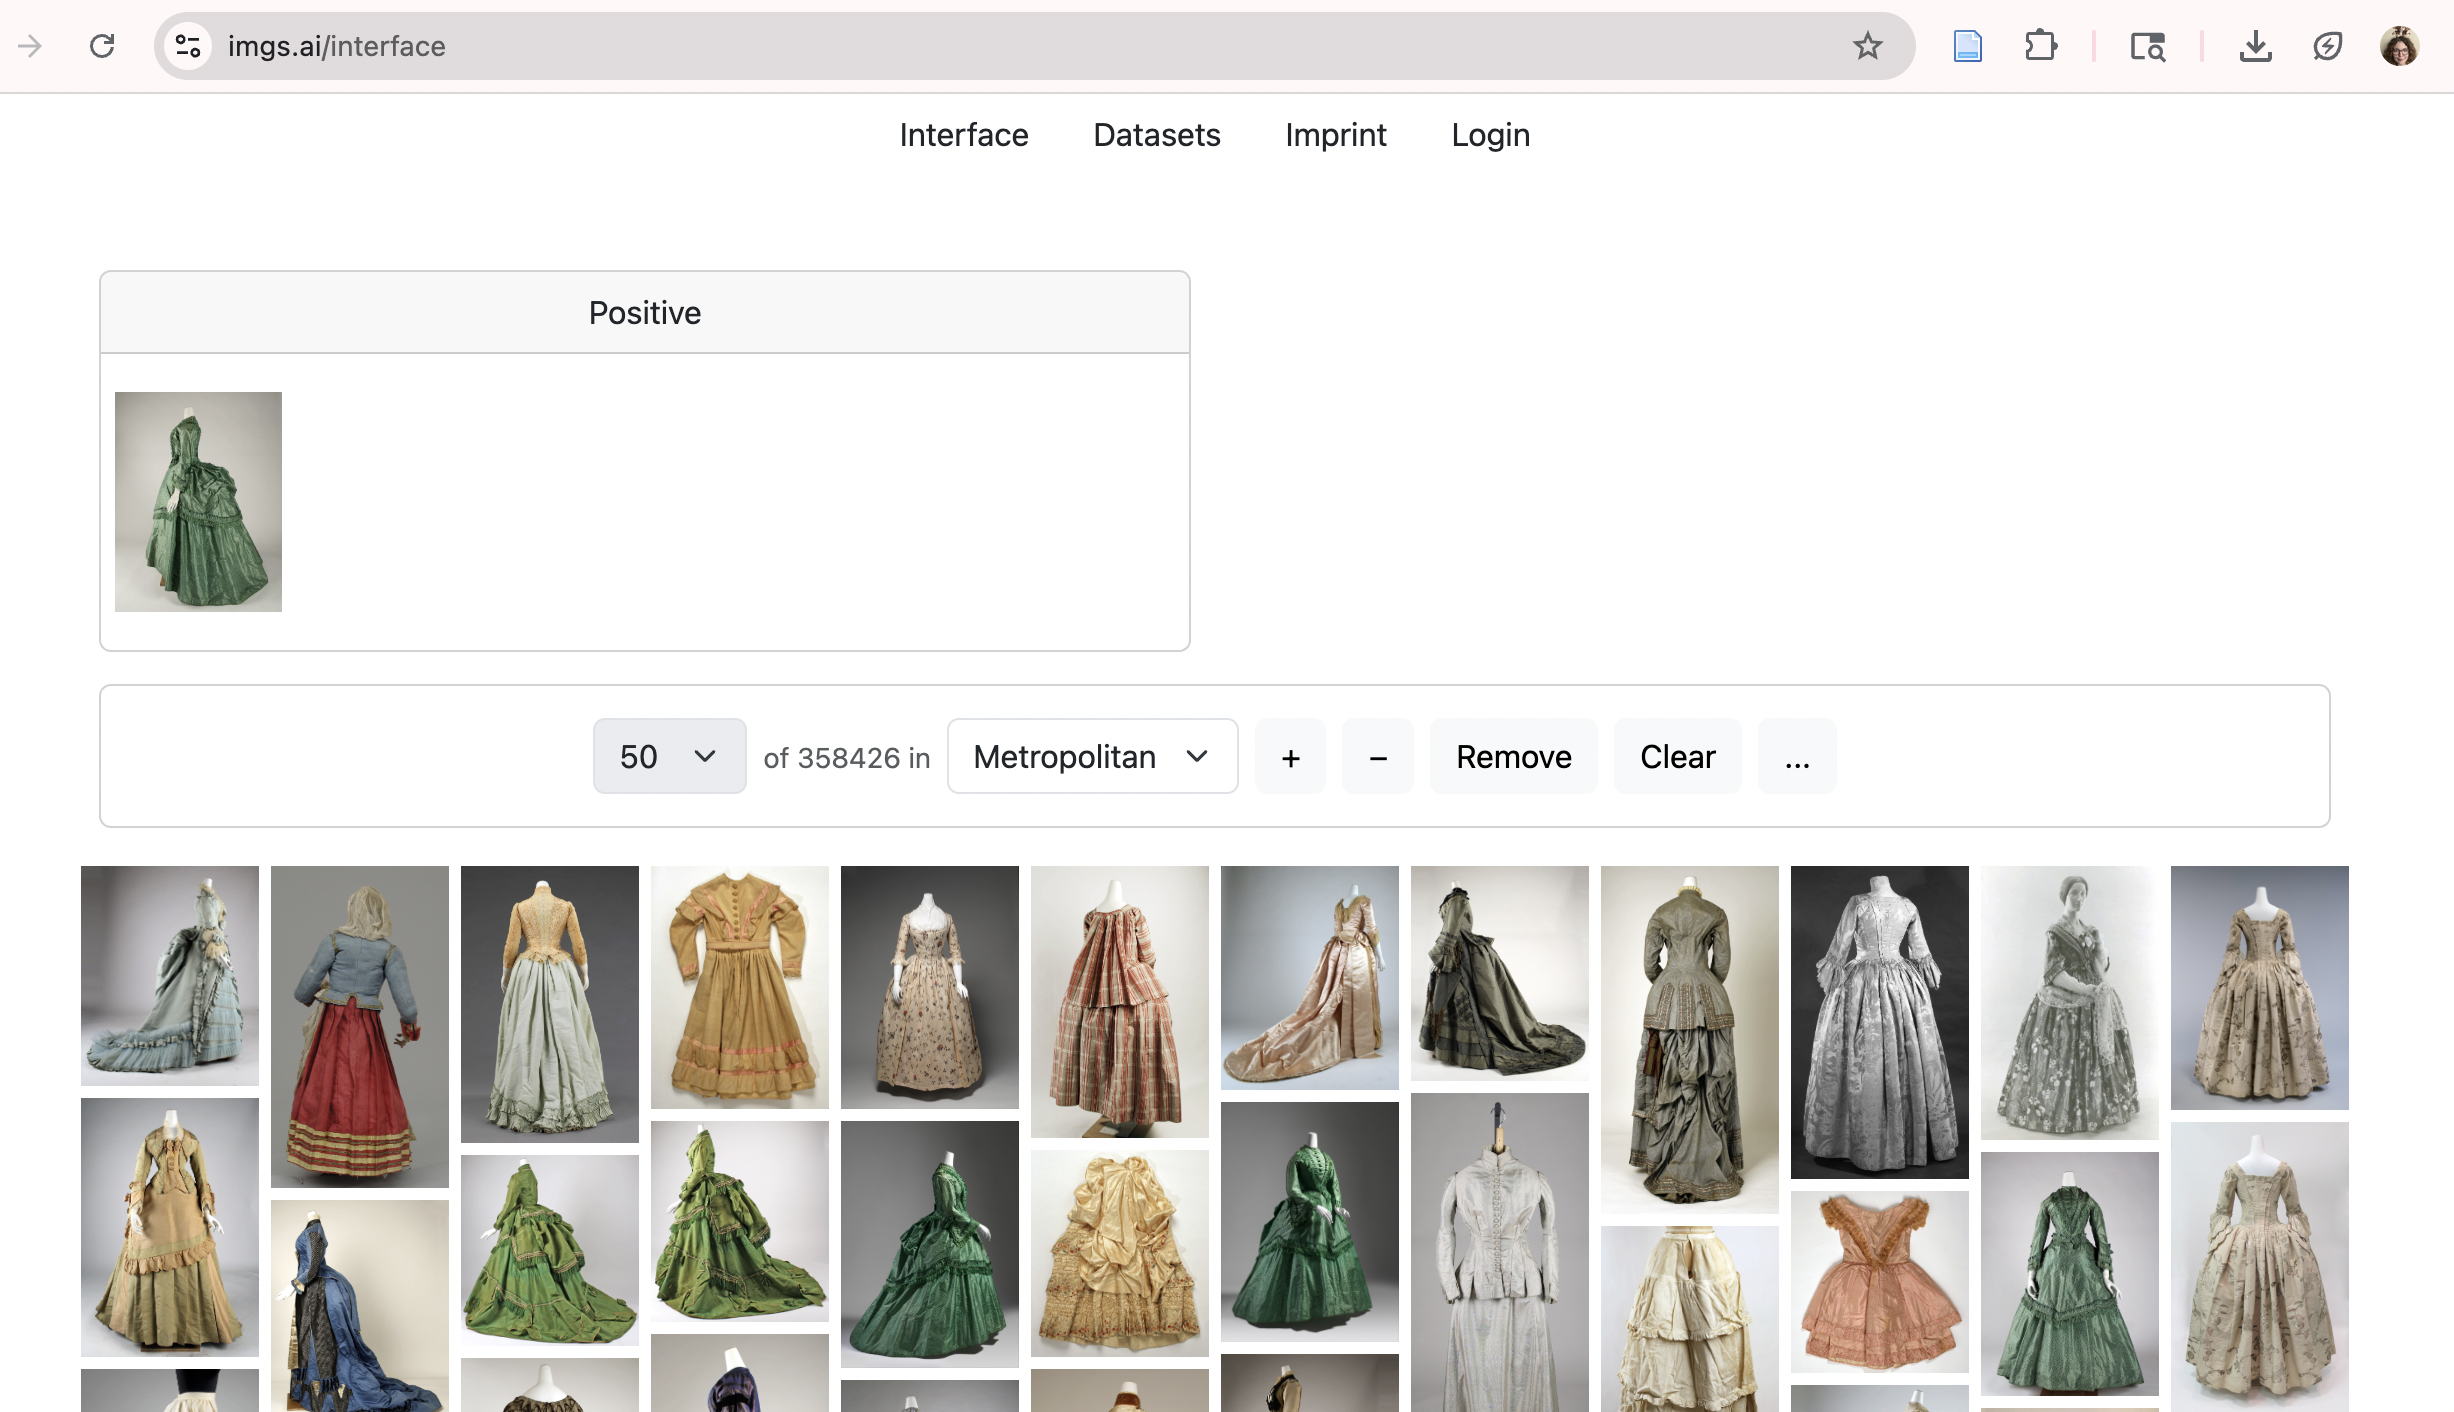Select the peach bodice mint skirt thumbnail

550,1004
